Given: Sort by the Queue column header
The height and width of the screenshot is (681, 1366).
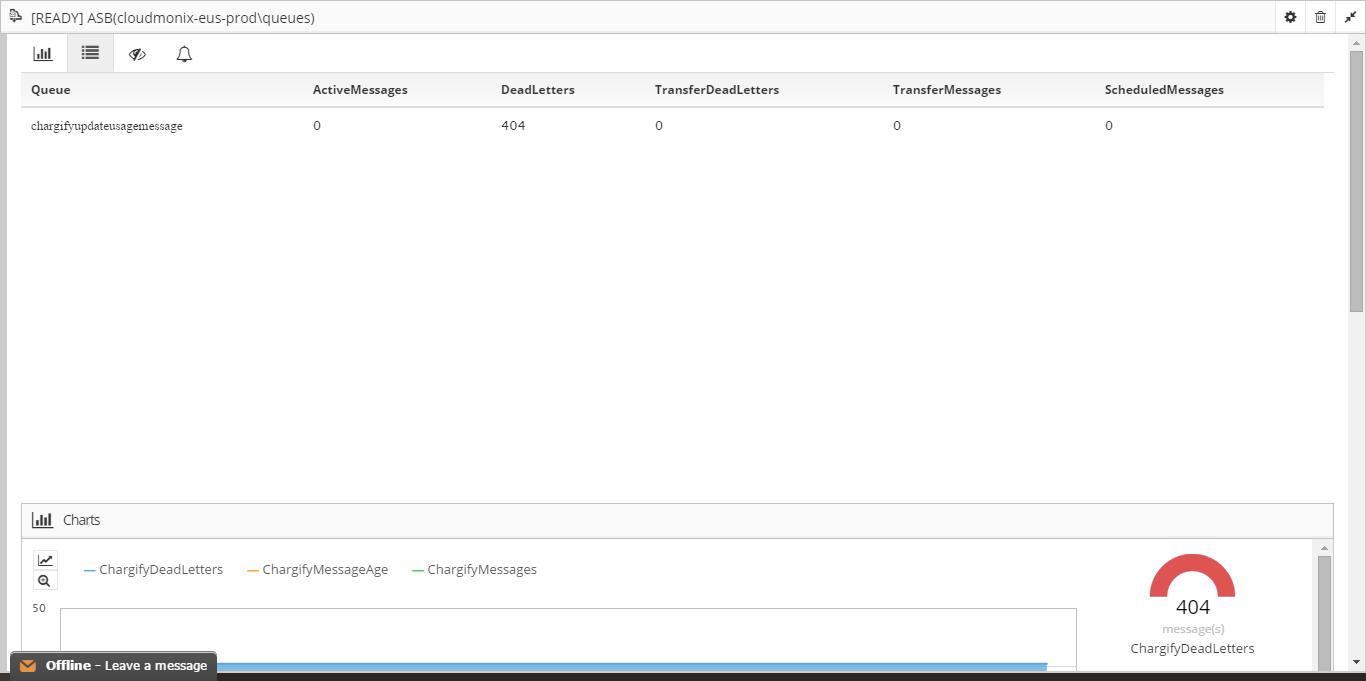Looking at the screenshot, I should 51,90.
